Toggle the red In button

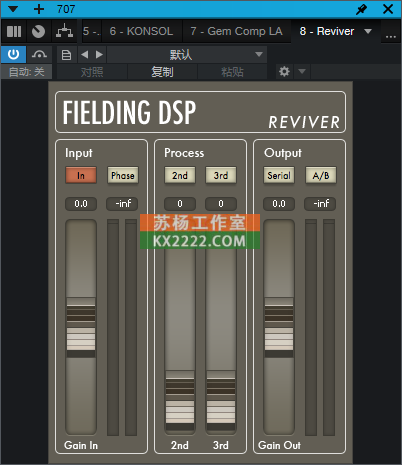tap(81, 175)
